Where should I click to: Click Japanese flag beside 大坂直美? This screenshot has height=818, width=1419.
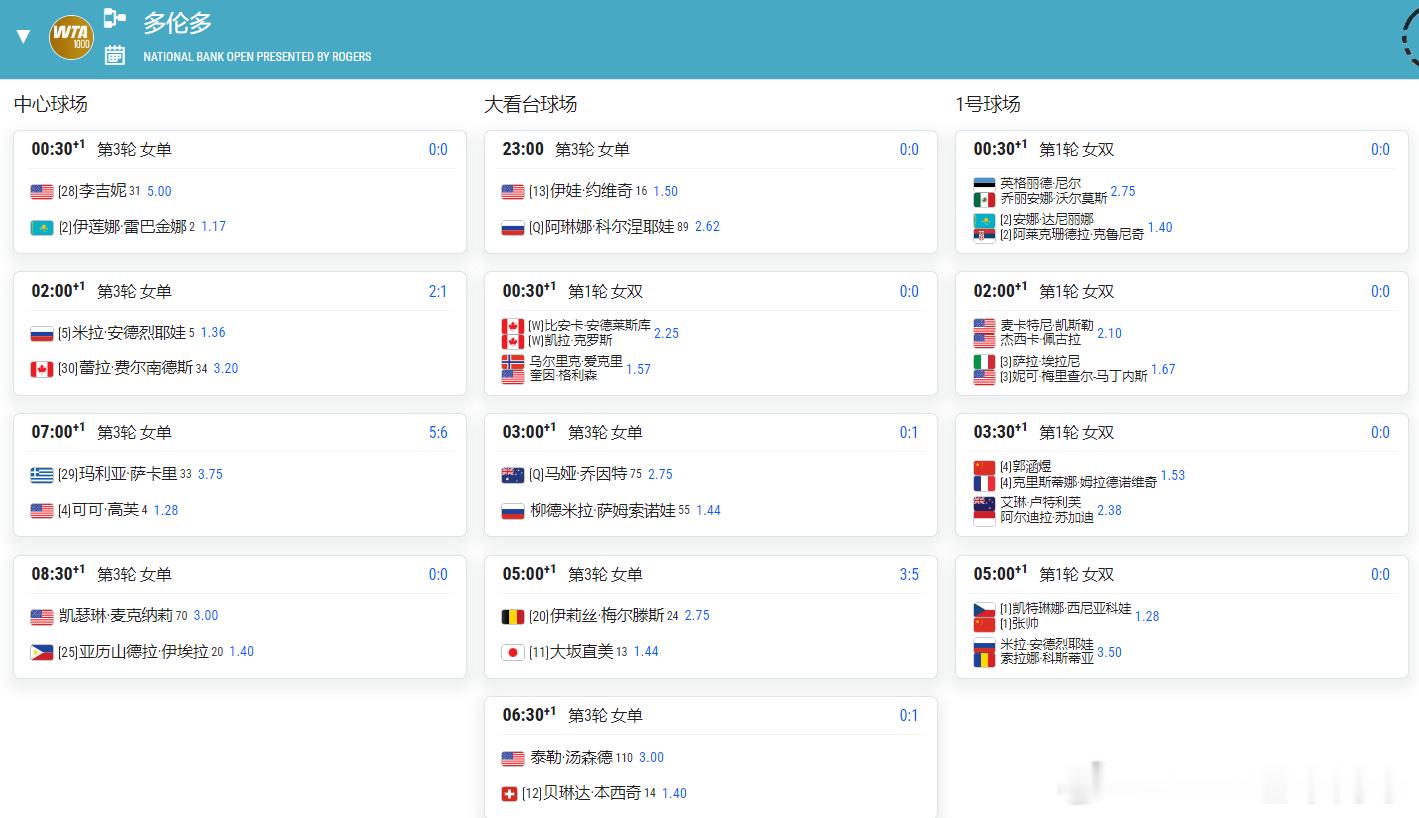[x=513, y=652]
